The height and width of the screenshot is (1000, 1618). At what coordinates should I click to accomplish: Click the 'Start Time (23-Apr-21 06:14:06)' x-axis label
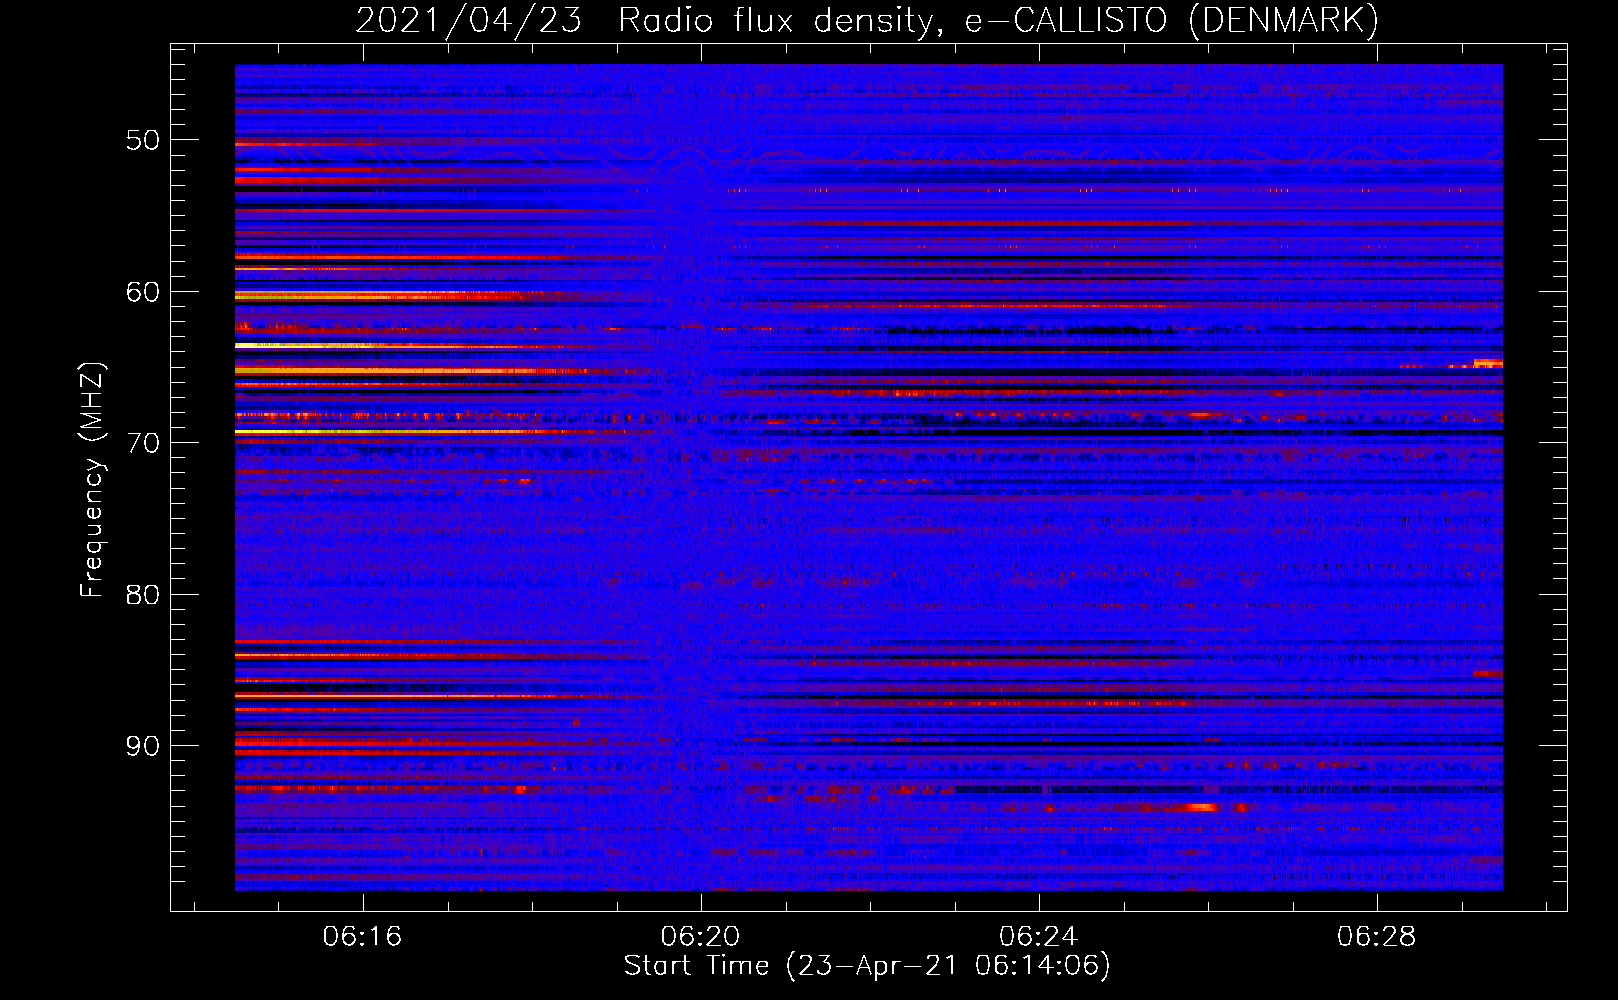pyautogui.click(x=867, y=966)
